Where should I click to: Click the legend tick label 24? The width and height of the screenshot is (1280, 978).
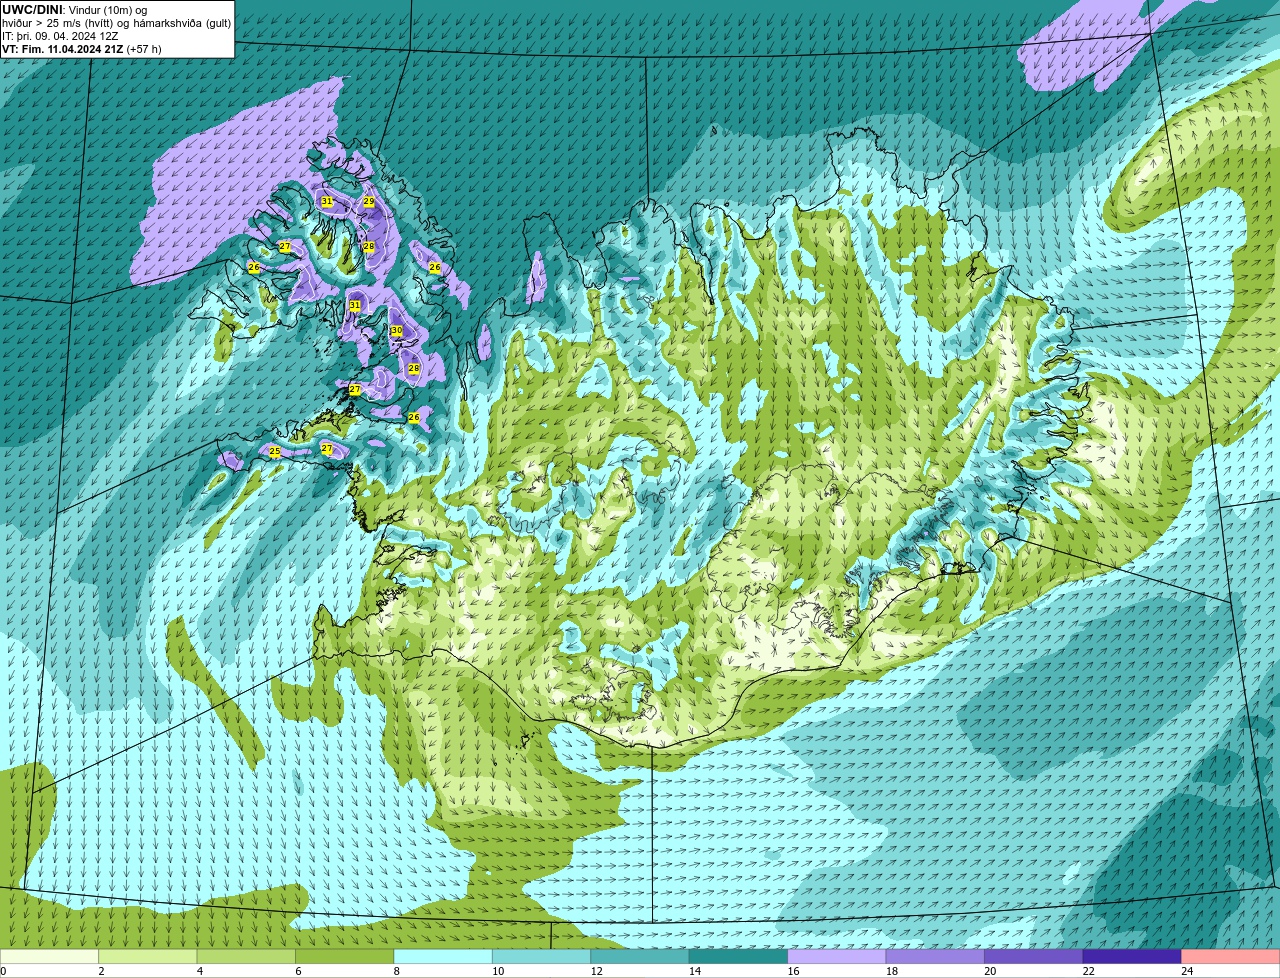(1186, 971)
